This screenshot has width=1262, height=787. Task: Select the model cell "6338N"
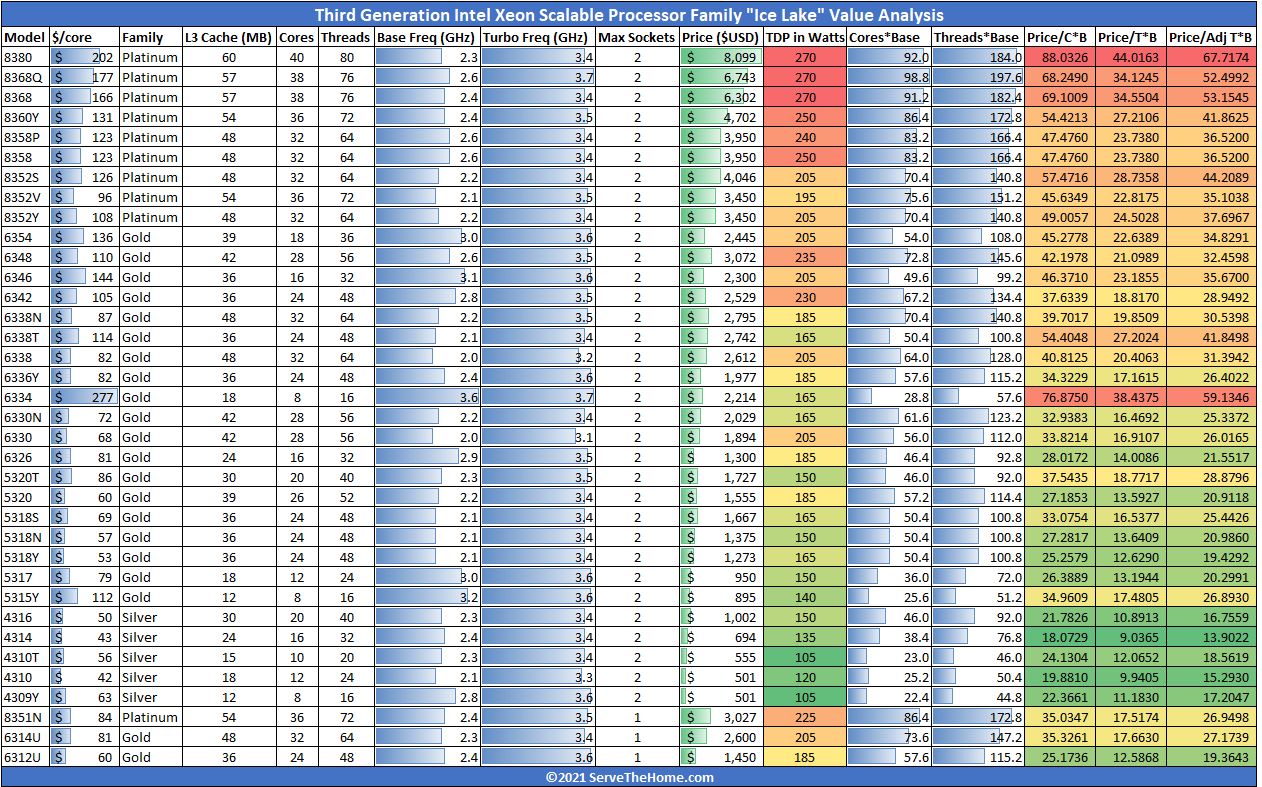coord(26,317)
